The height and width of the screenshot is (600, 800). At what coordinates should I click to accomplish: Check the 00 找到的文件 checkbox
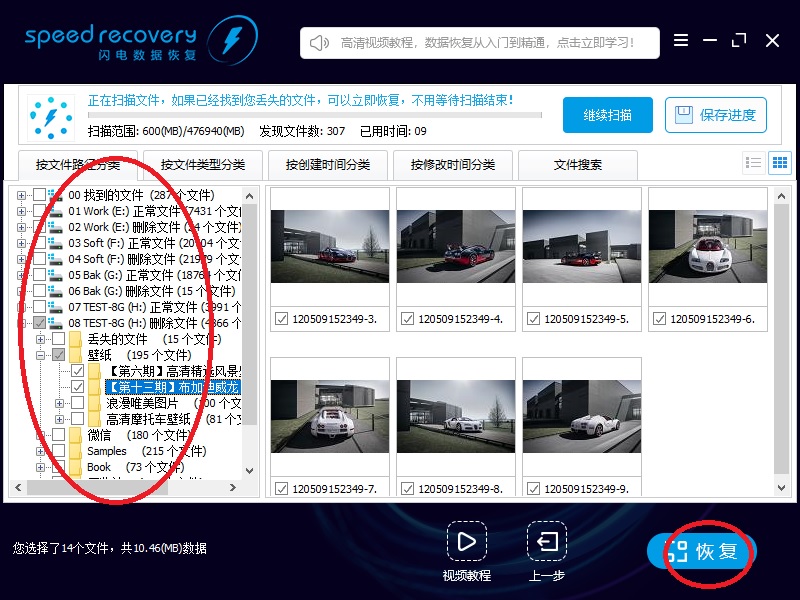39,195
